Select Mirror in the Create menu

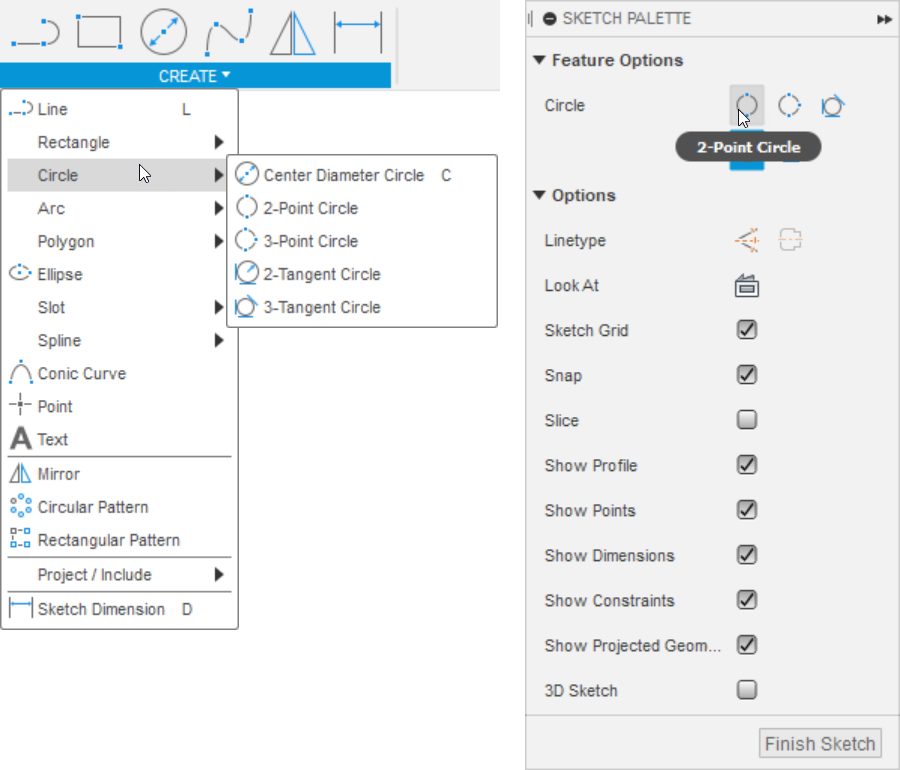click(x=119, y=474)
